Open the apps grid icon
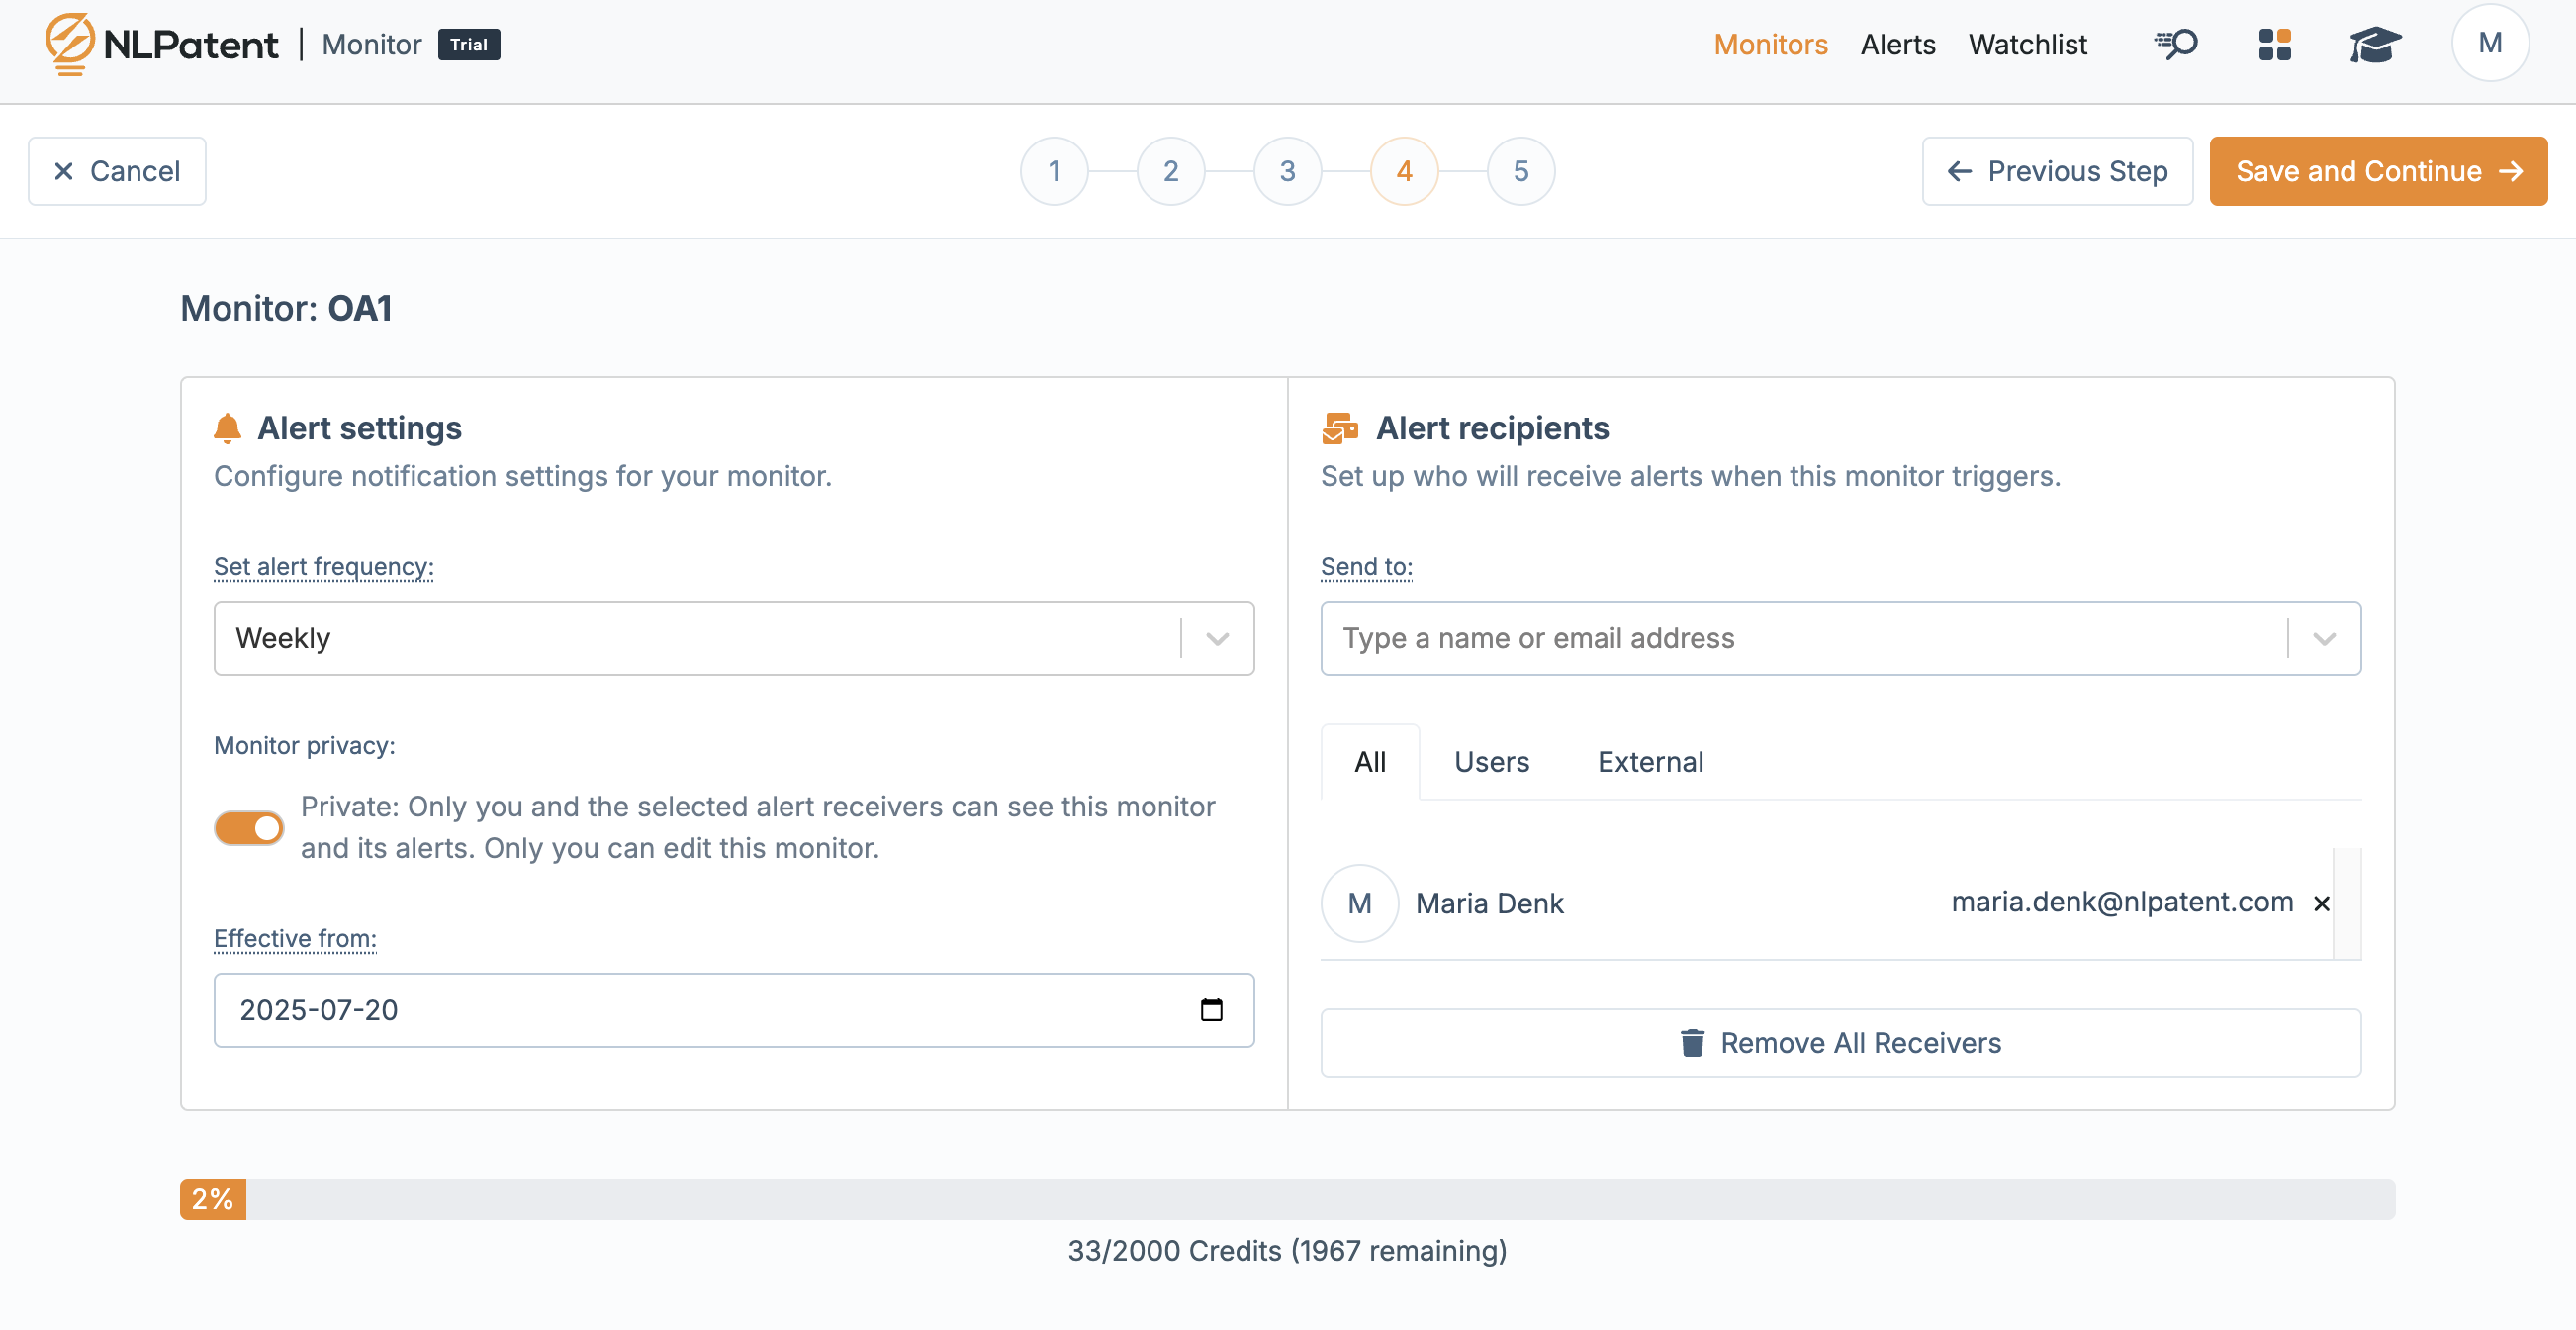The width and height of the screenshot is (2576, 1330). click(x=2274, y=44)
